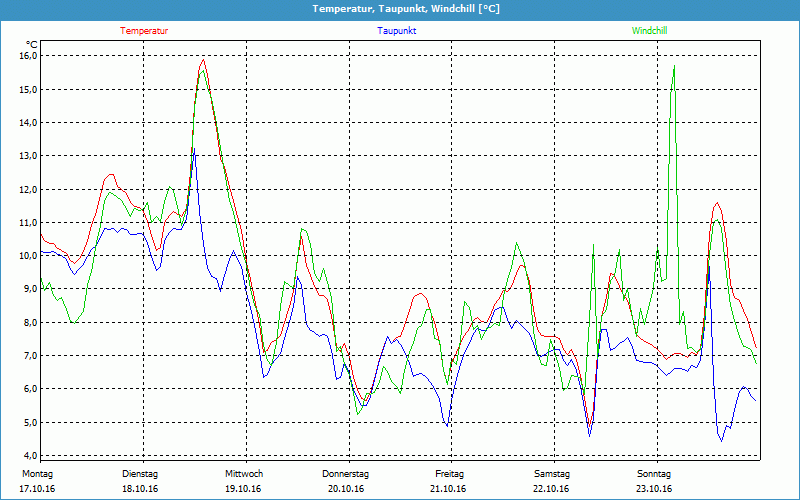Click the 9,0 y-axis value
The image size is (800, 500).
(x=31, y=289)
